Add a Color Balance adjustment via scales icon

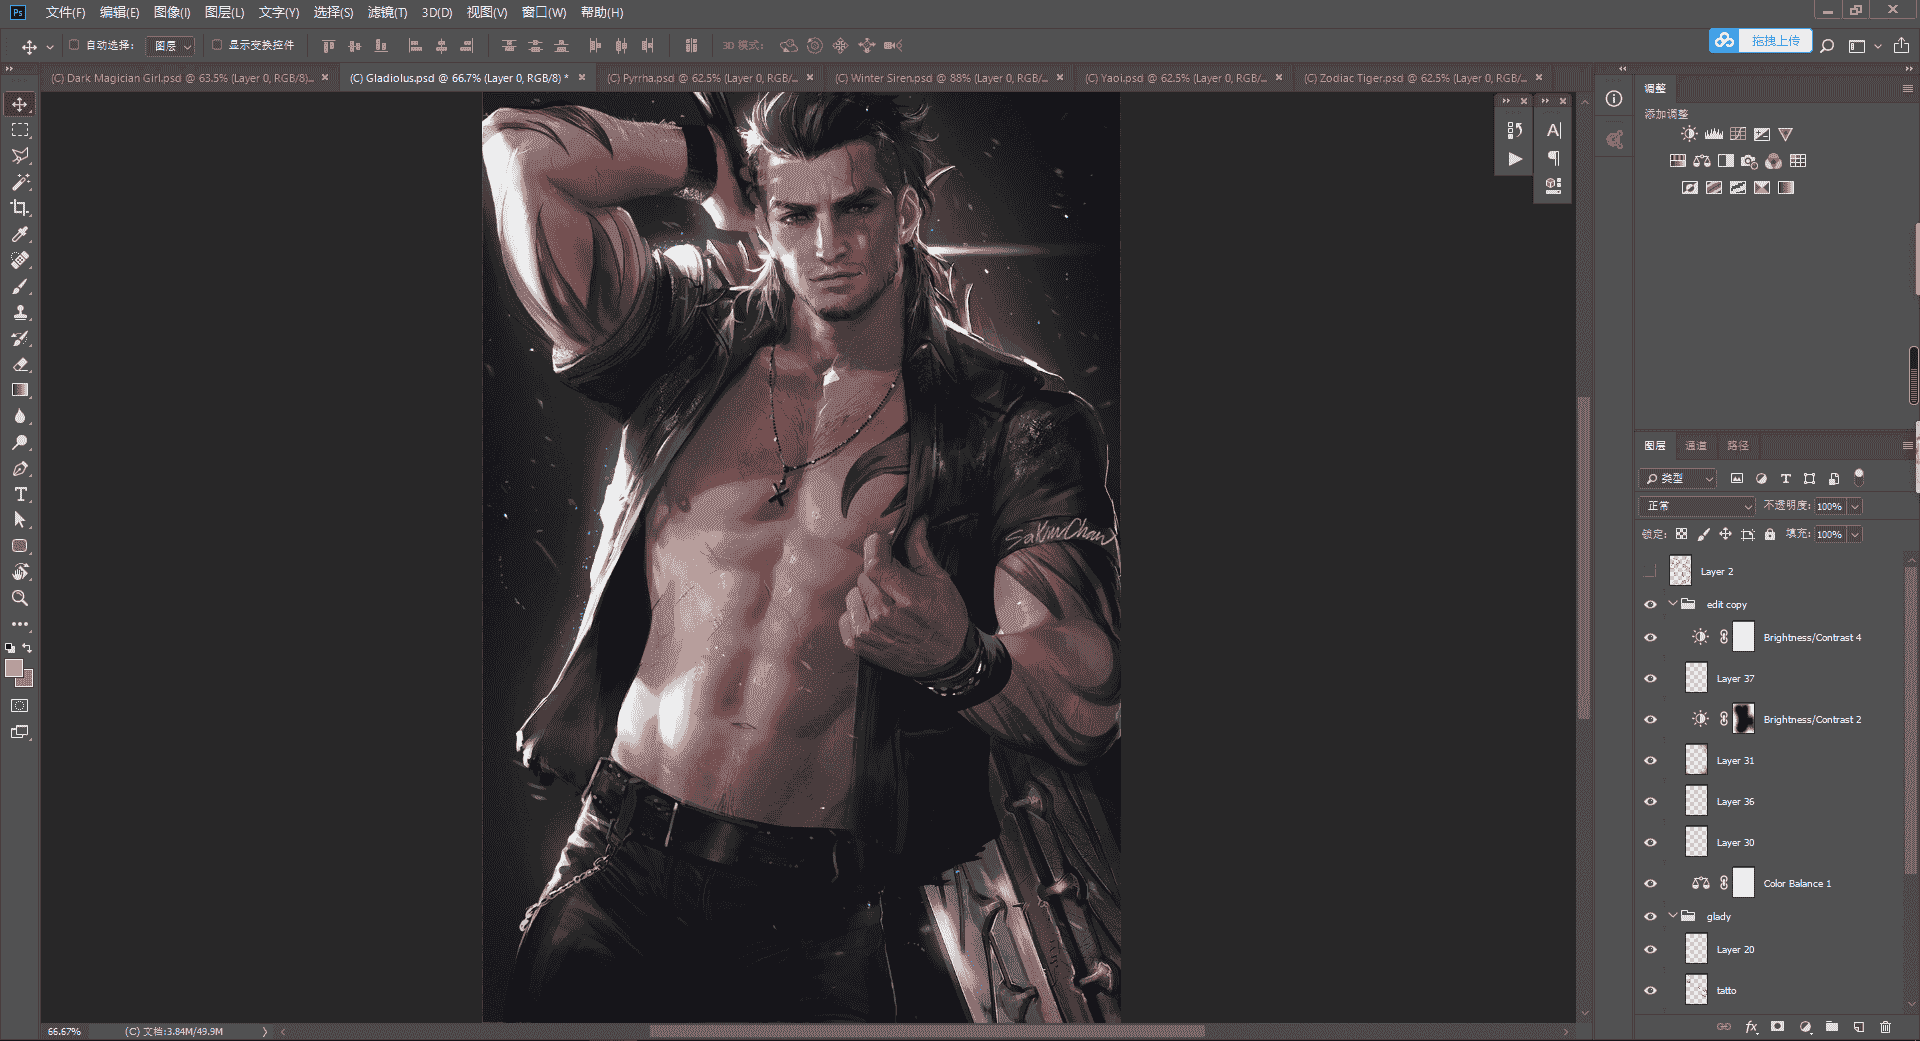pyautogui.click(x=1702, y=161)
